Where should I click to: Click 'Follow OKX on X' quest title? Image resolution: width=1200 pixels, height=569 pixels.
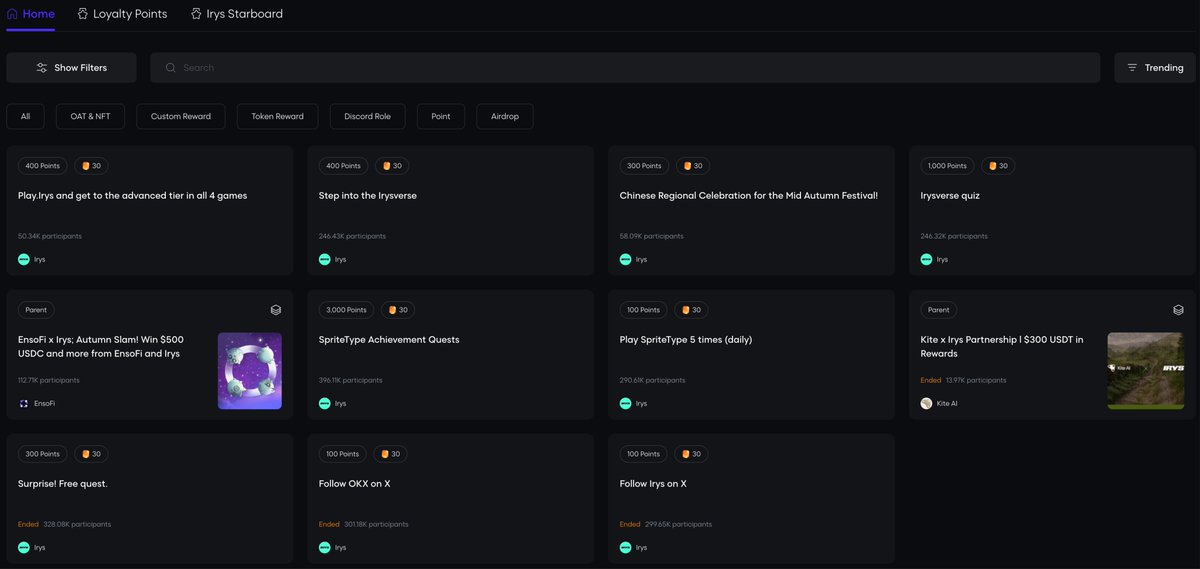[355, 484]
